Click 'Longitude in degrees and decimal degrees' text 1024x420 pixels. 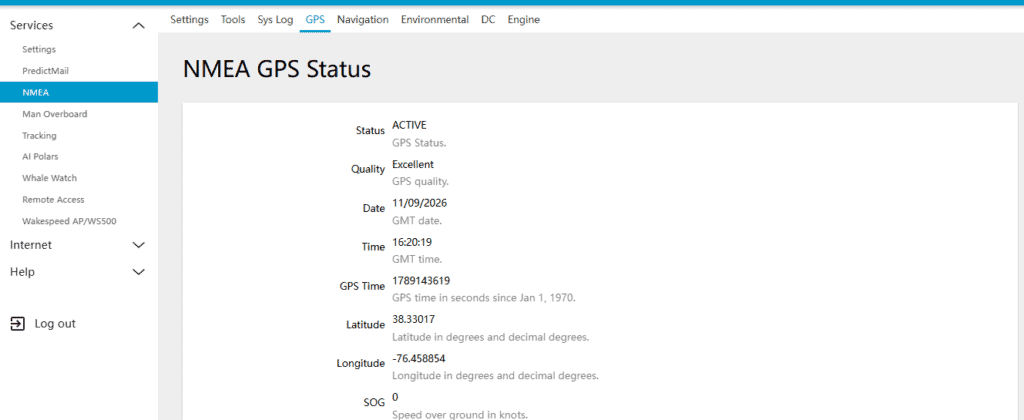point(496,376)
